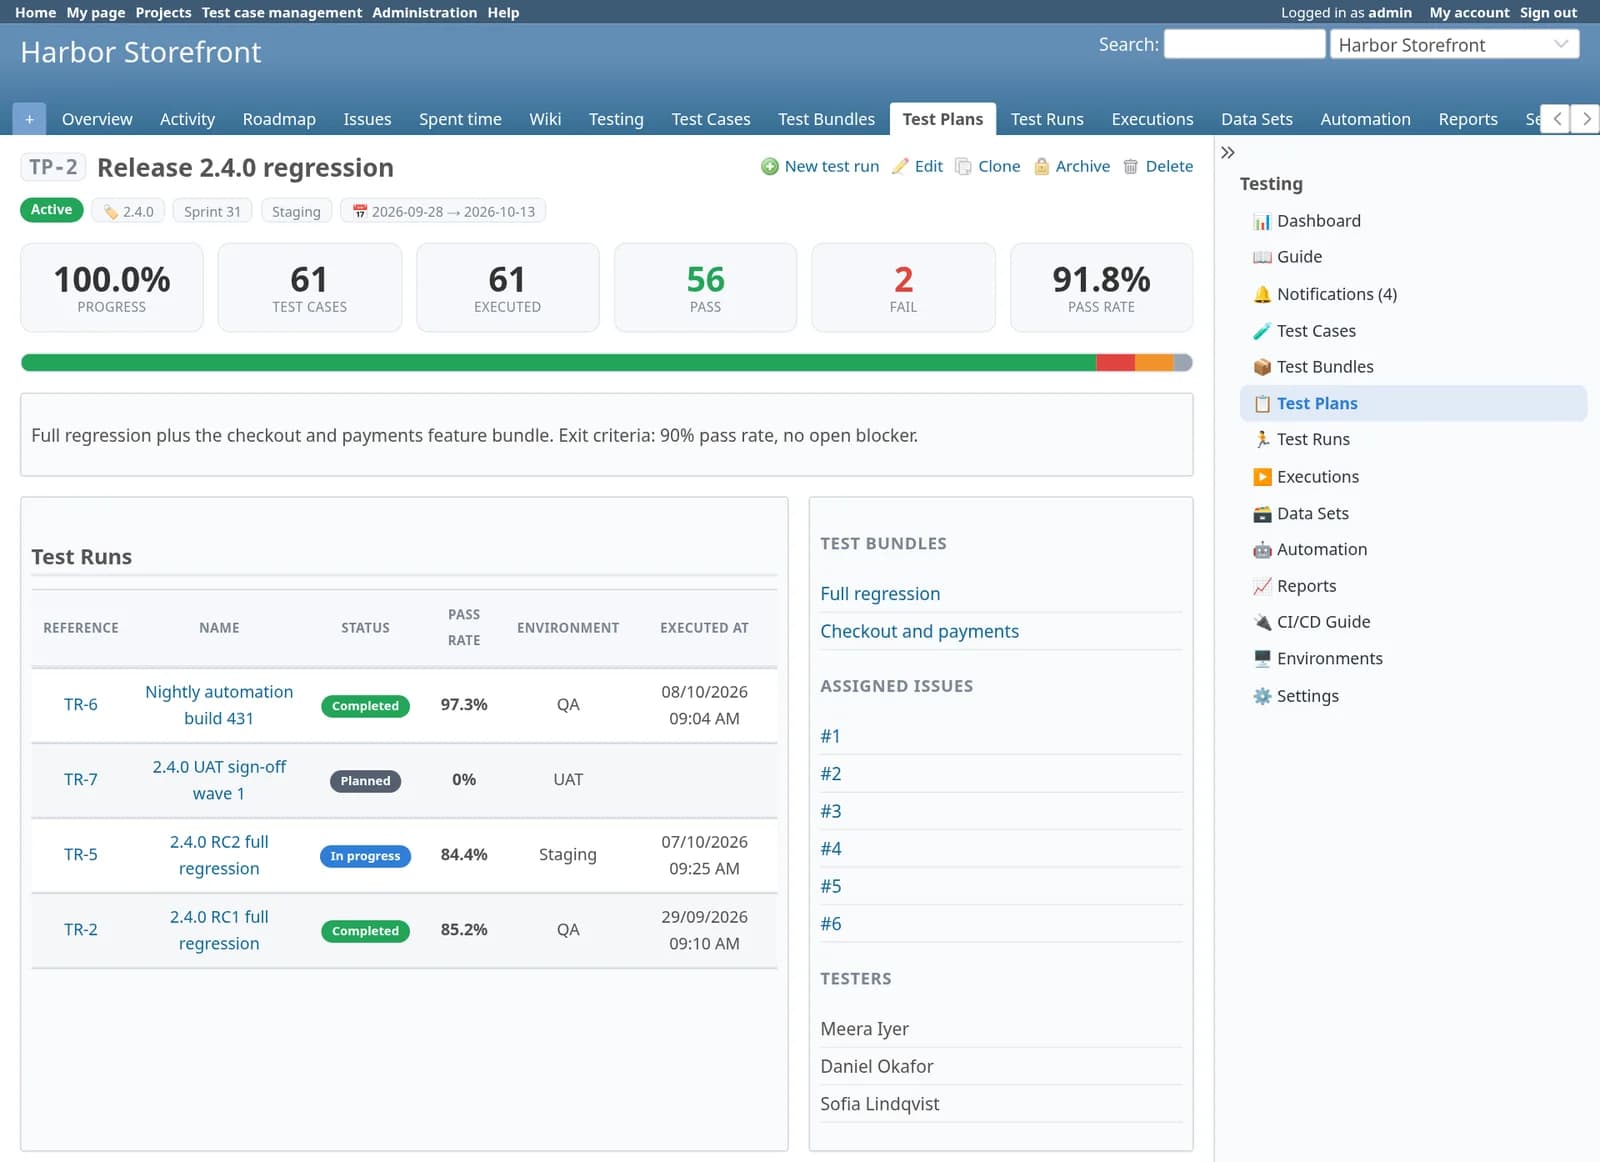The height and width of the screenshot is (1162, 1600).
Task: Open Administration in the top menu
Action: pos(424,12)
